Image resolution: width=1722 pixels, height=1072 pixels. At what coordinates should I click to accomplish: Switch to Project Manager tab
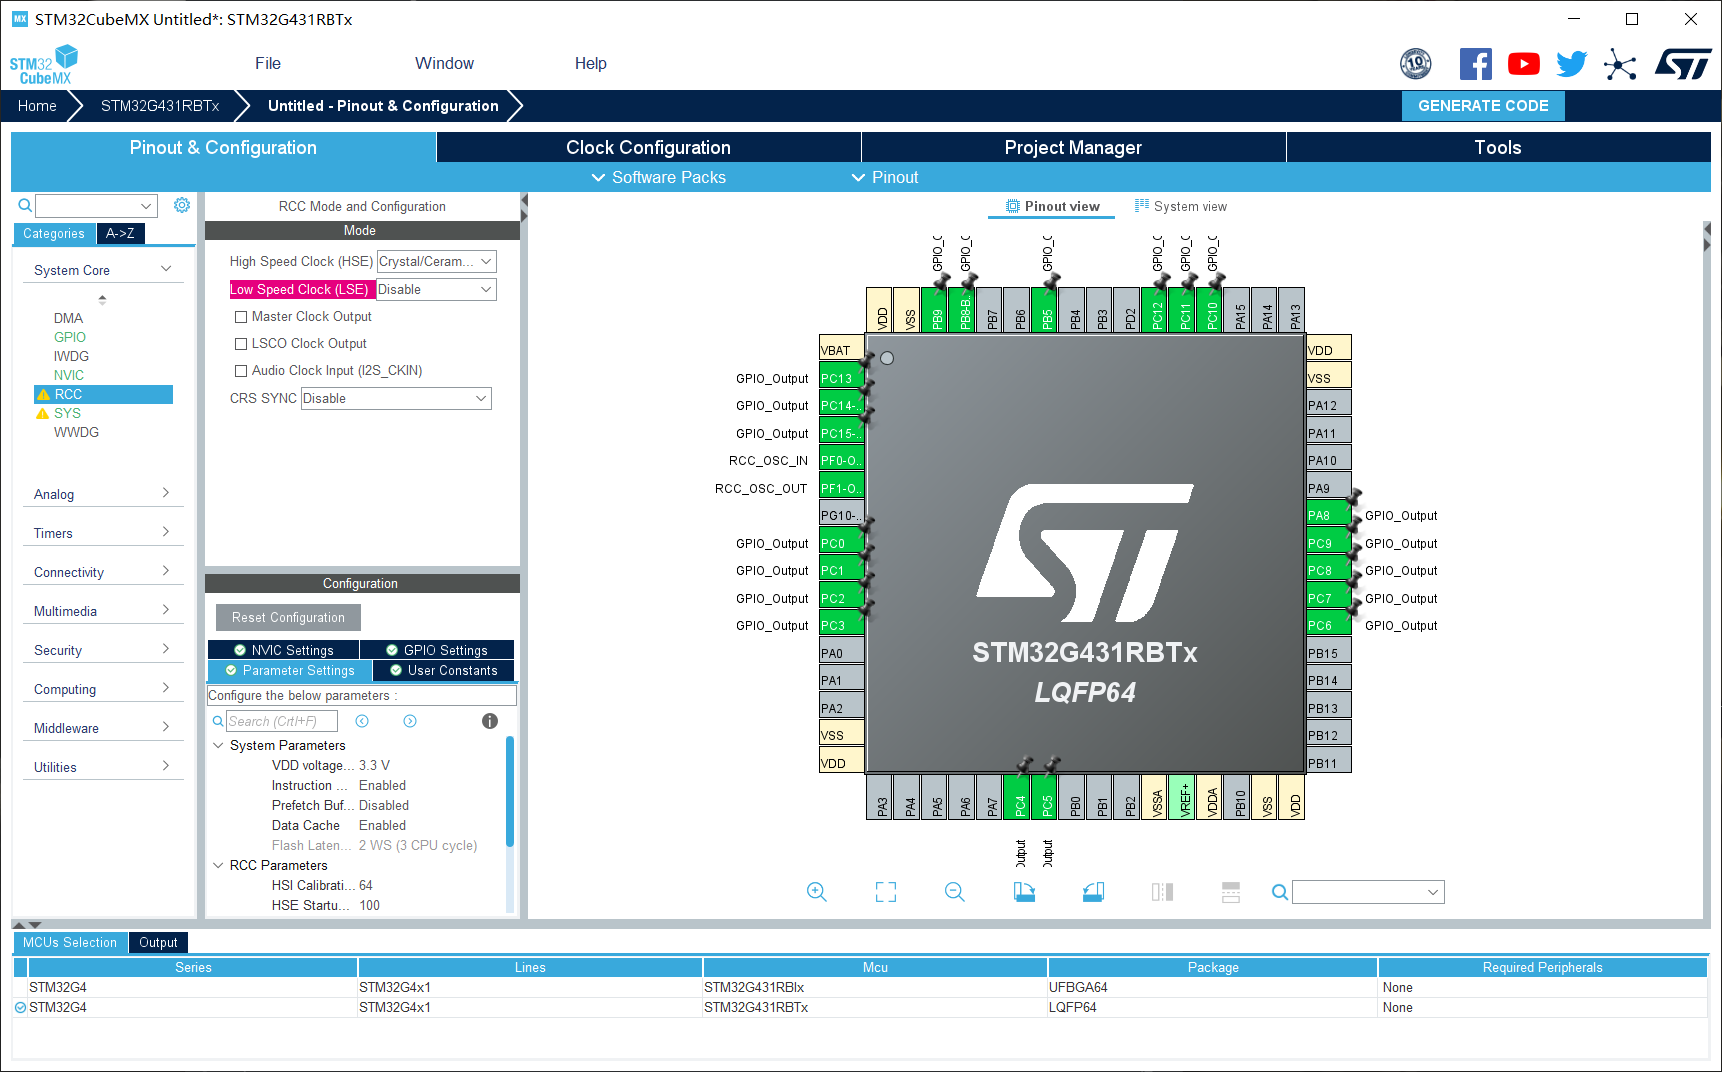click(x=1073, y=147)
